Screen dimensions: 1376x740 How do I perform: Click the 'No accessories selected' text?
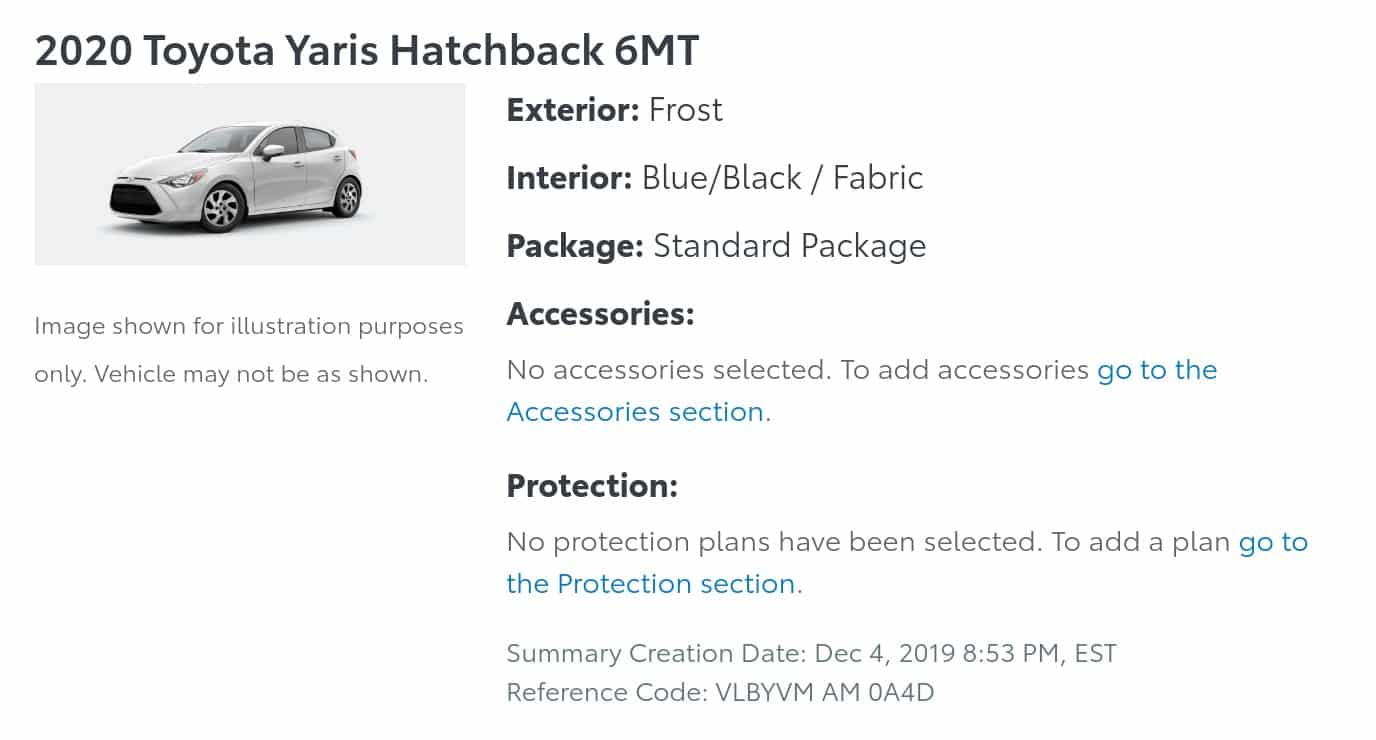point(668,370)
